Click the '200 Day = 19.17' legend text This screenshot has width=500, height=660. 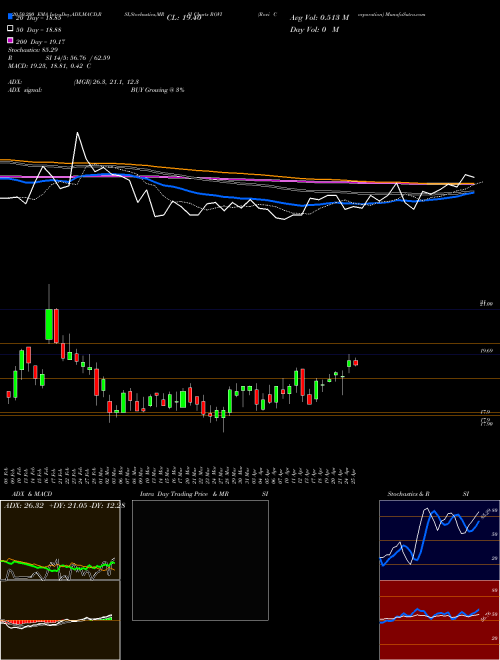[x=40, y=42]
